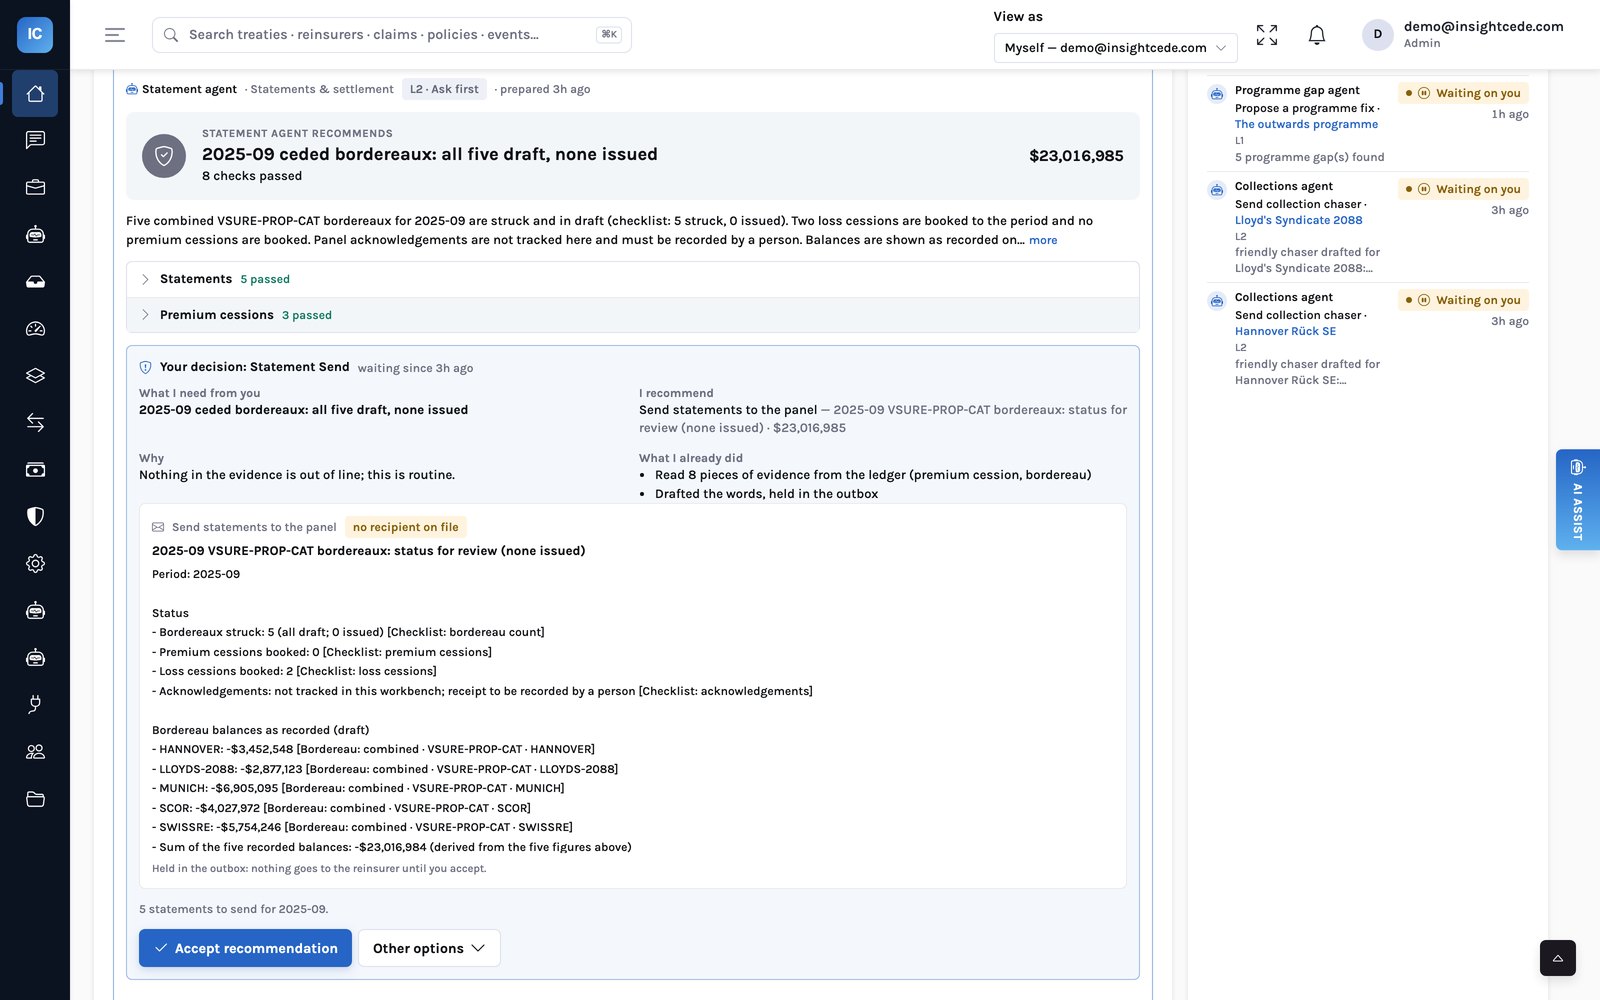The width and height of the screenshot is (1600, 1000).
Task: Open the View as dropdown
Action: (x=1115, y=48)
